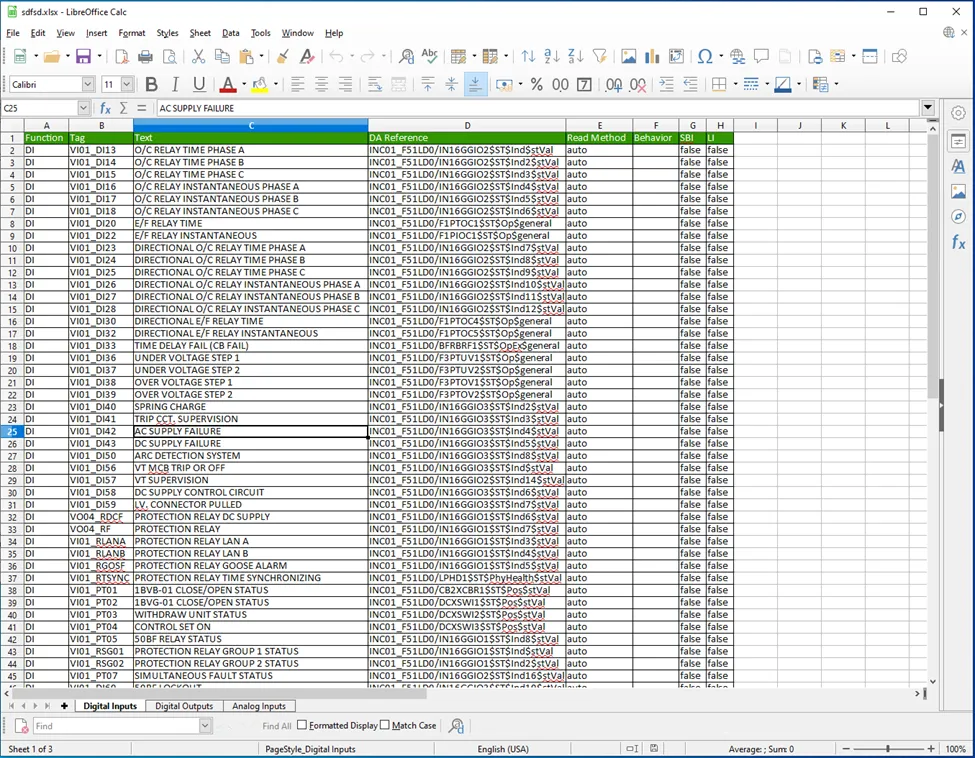Toggle Align Left
This screenshot has width=975, height=758.
[x=297, y=85]
